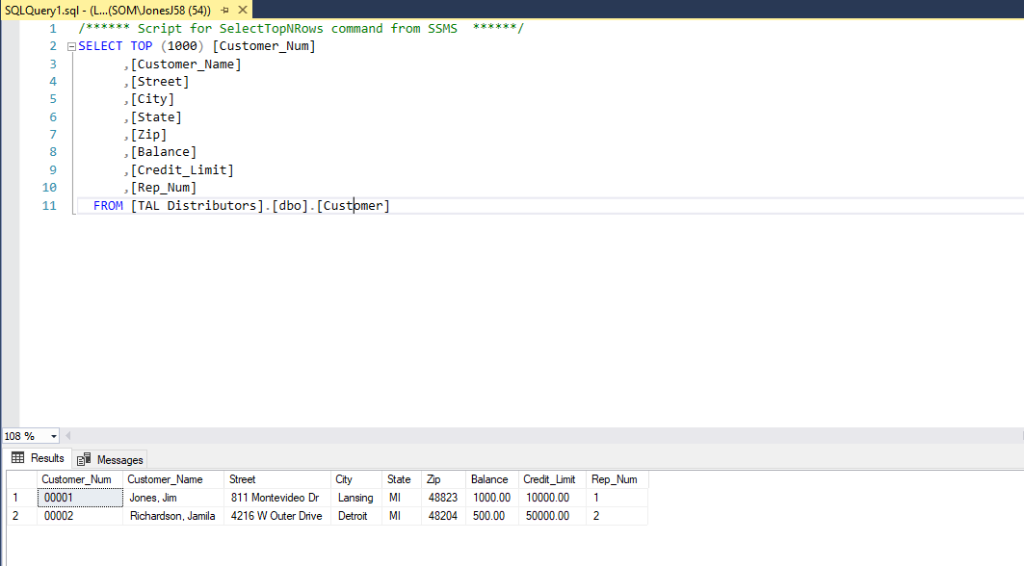The image size is (1024, 566).
Task: Click the City column header
Action: 356,479
